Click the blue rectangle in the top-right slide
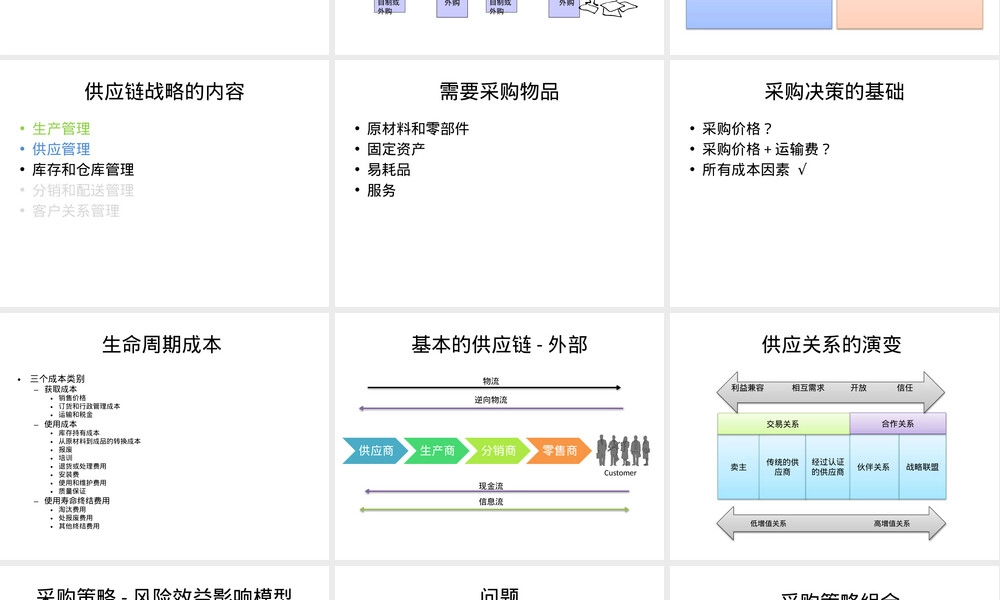 coord(759,14)
